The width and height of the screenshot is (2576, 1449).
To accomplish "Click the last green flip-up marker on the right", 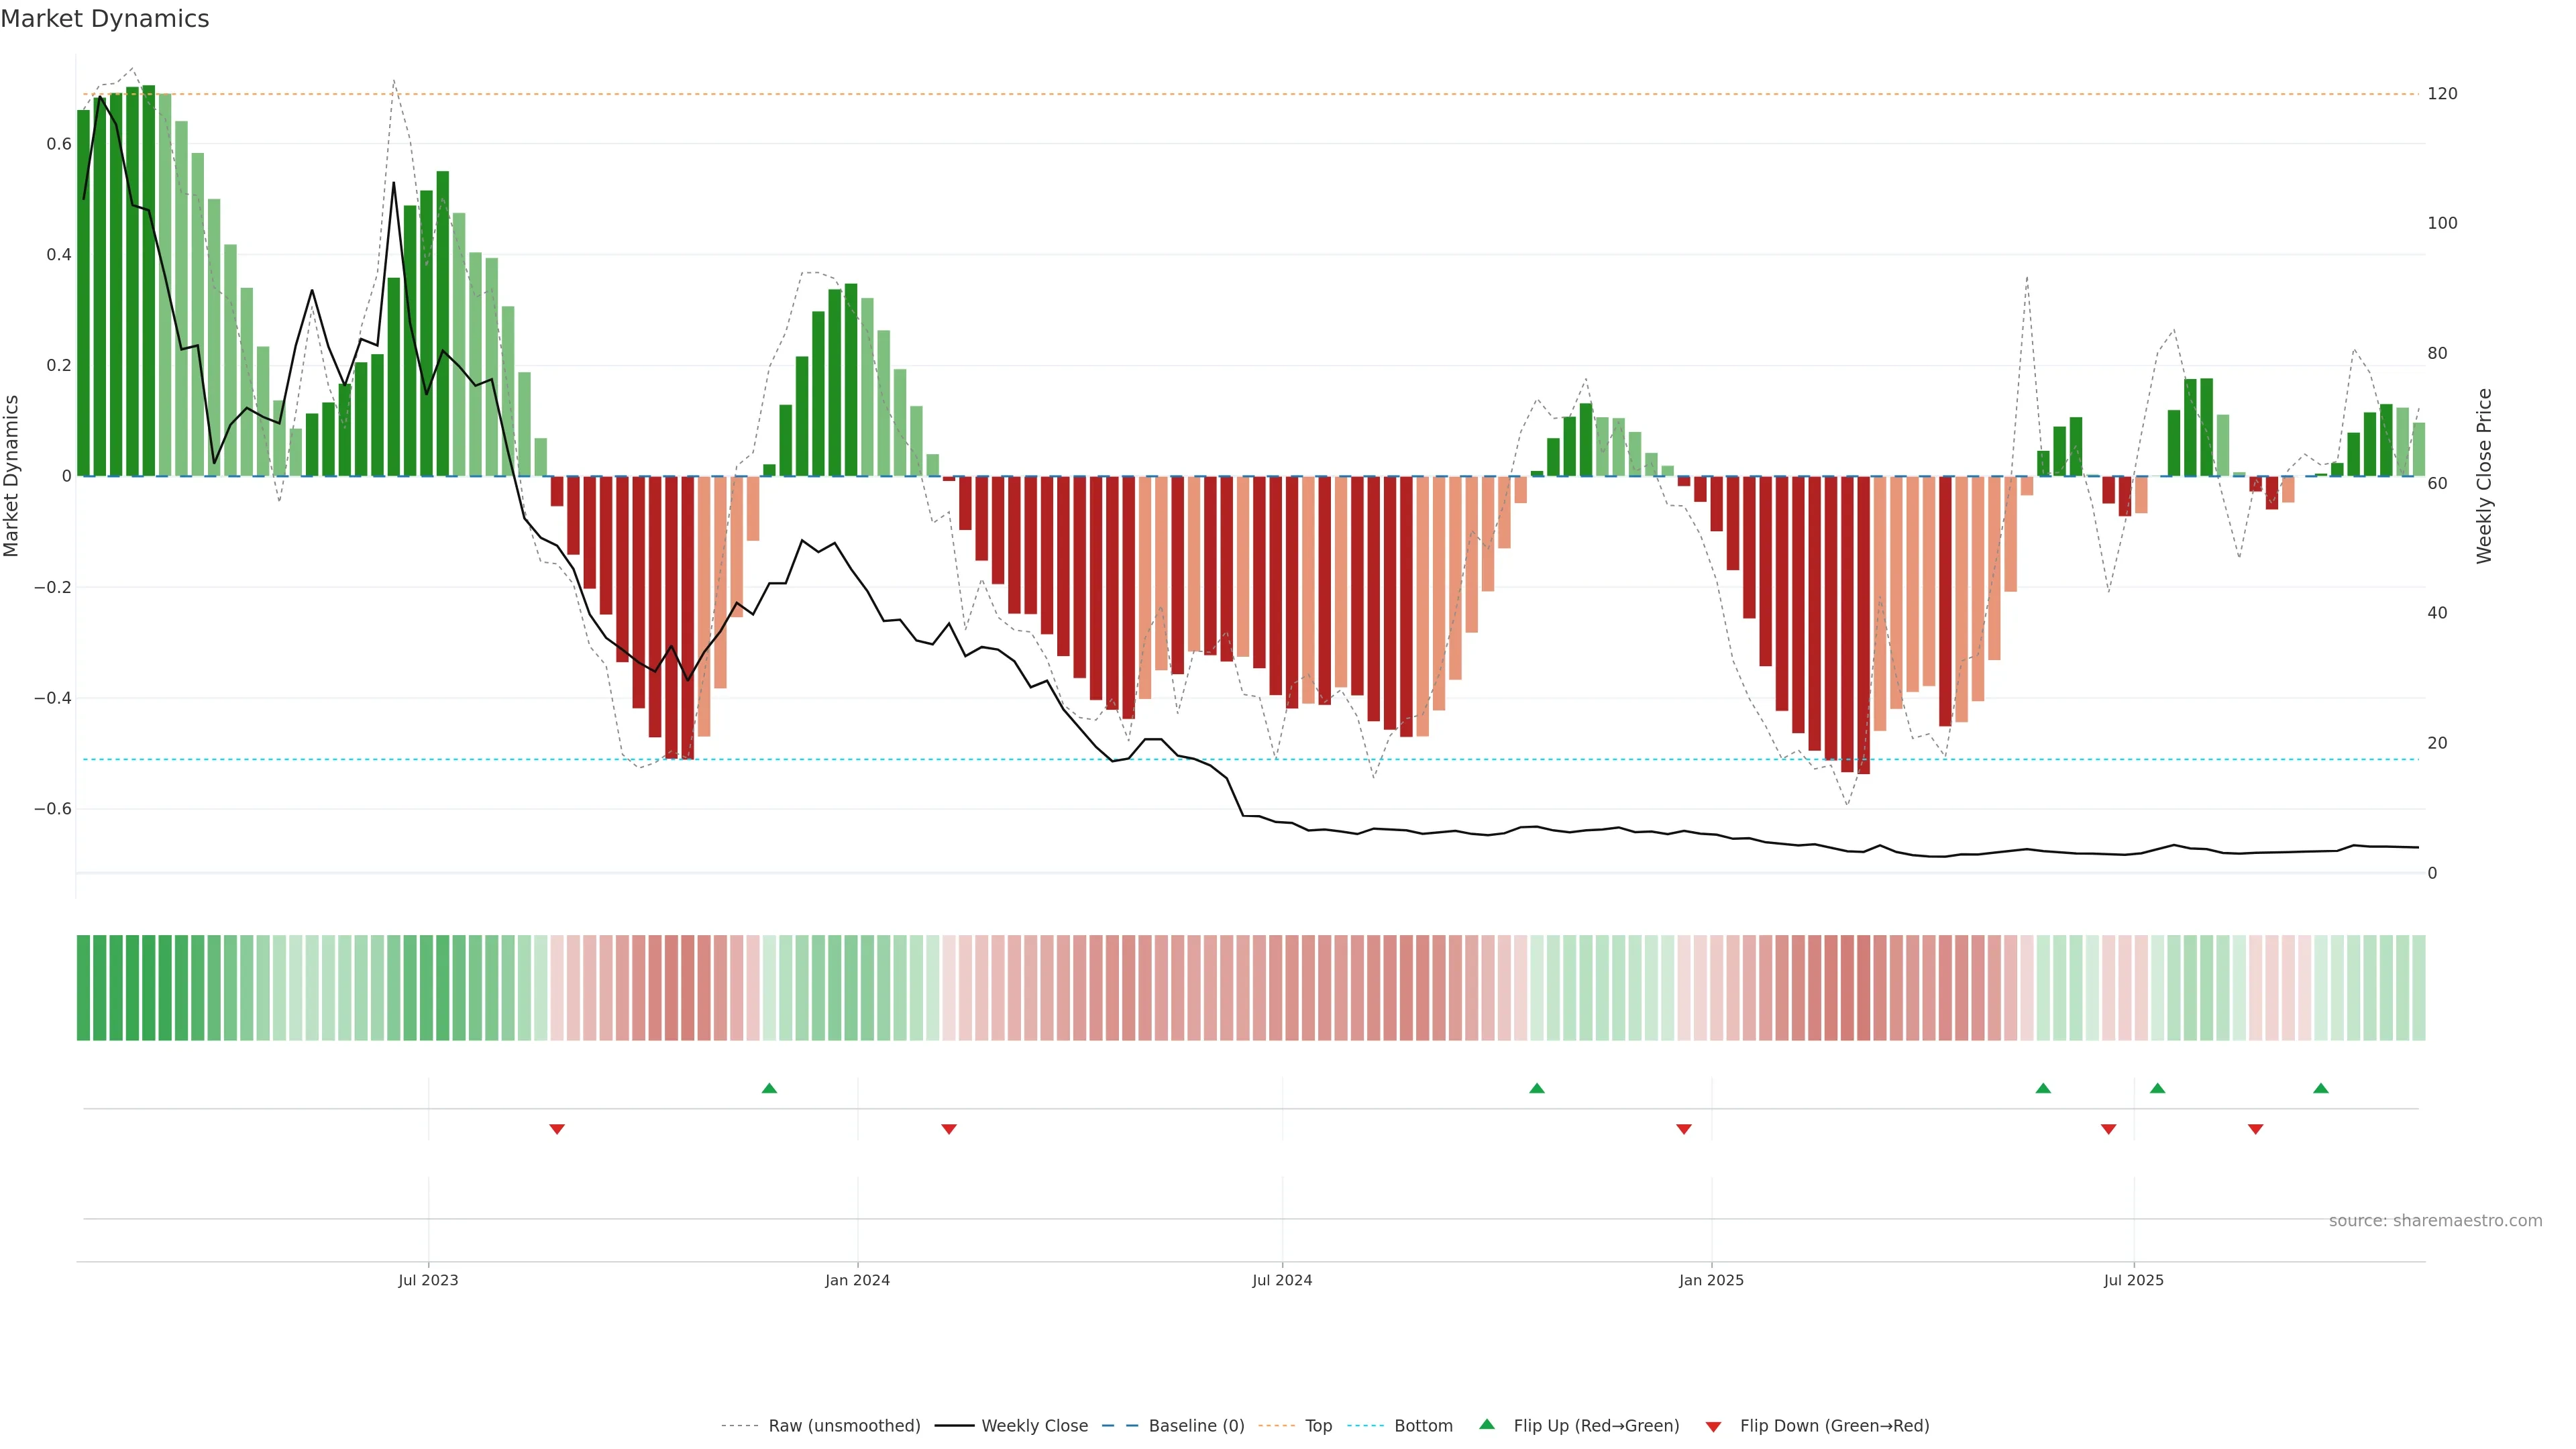I will pyautogui.click(x=2321, y=1088).
